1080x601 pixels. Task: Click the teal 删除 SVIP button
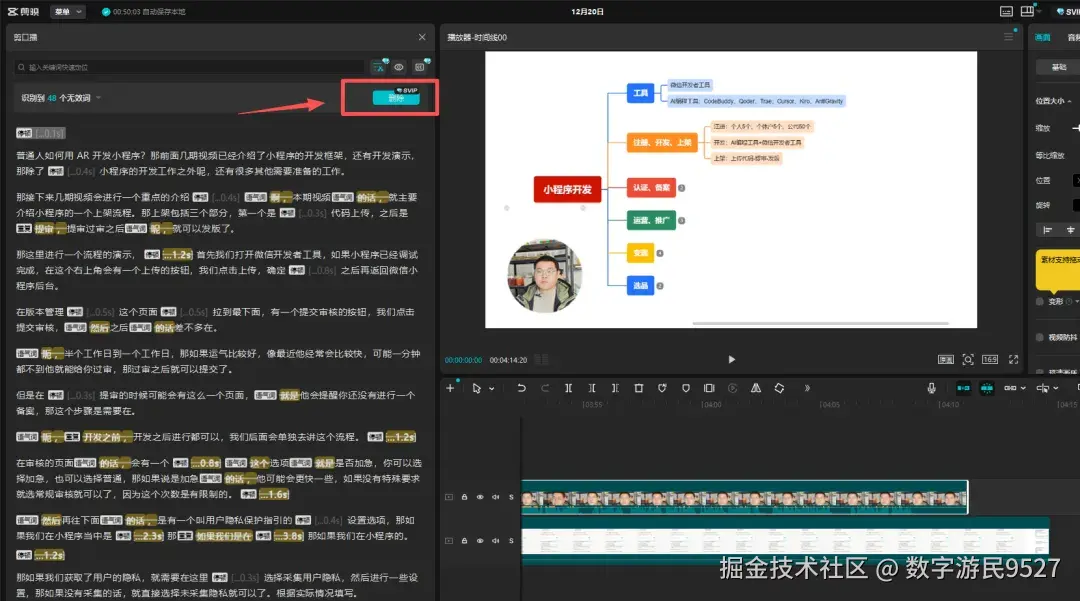396,98
